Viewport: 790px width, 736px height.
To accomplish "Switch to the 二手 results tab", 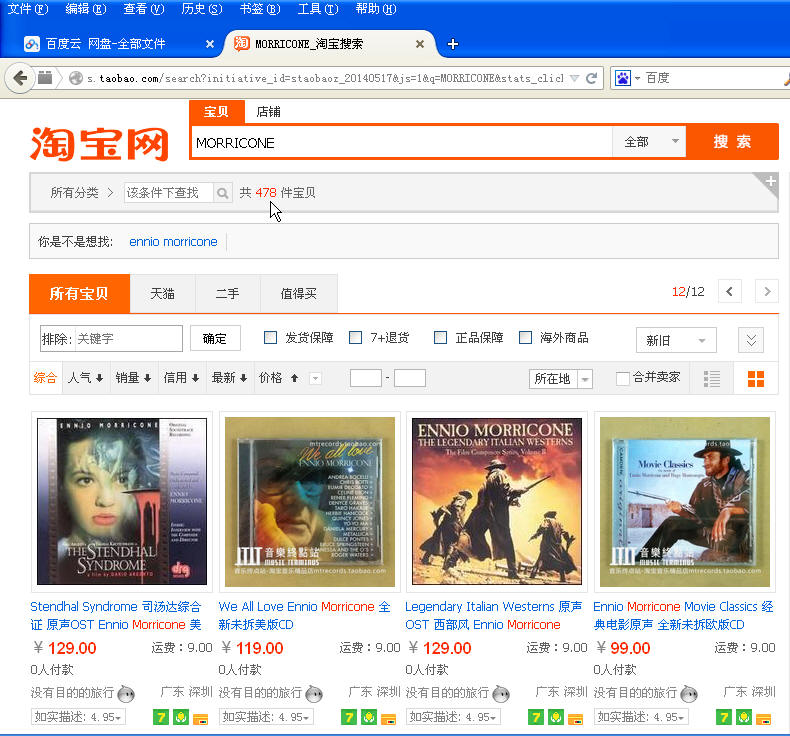I will (x=227, y=294).
